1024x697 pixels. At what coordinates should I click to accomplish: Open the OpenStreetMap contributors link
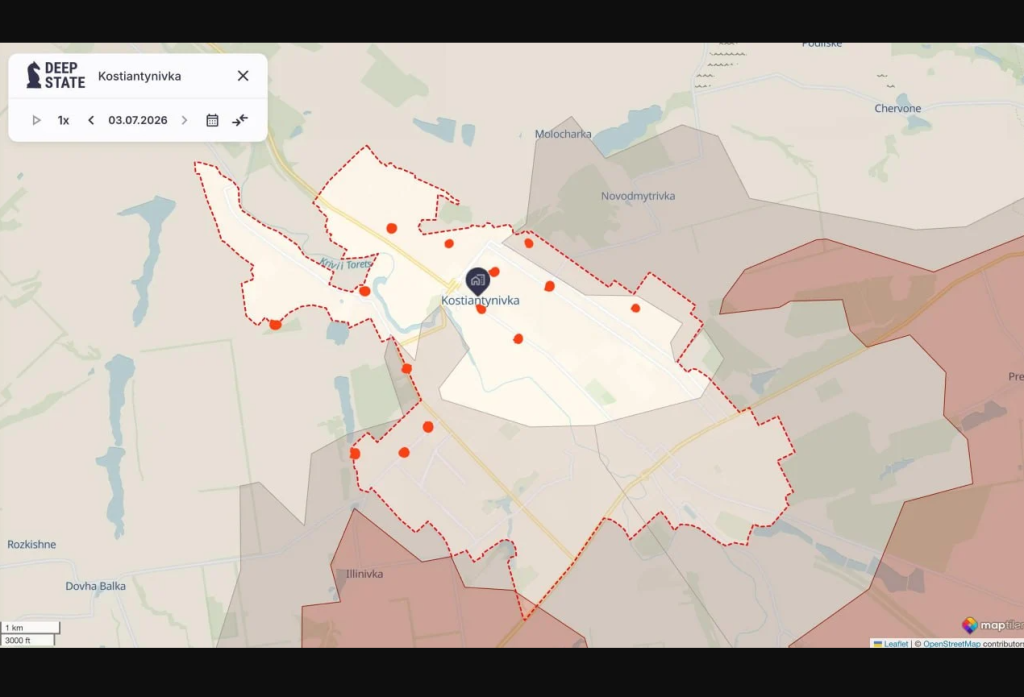[x=952, y=643]
